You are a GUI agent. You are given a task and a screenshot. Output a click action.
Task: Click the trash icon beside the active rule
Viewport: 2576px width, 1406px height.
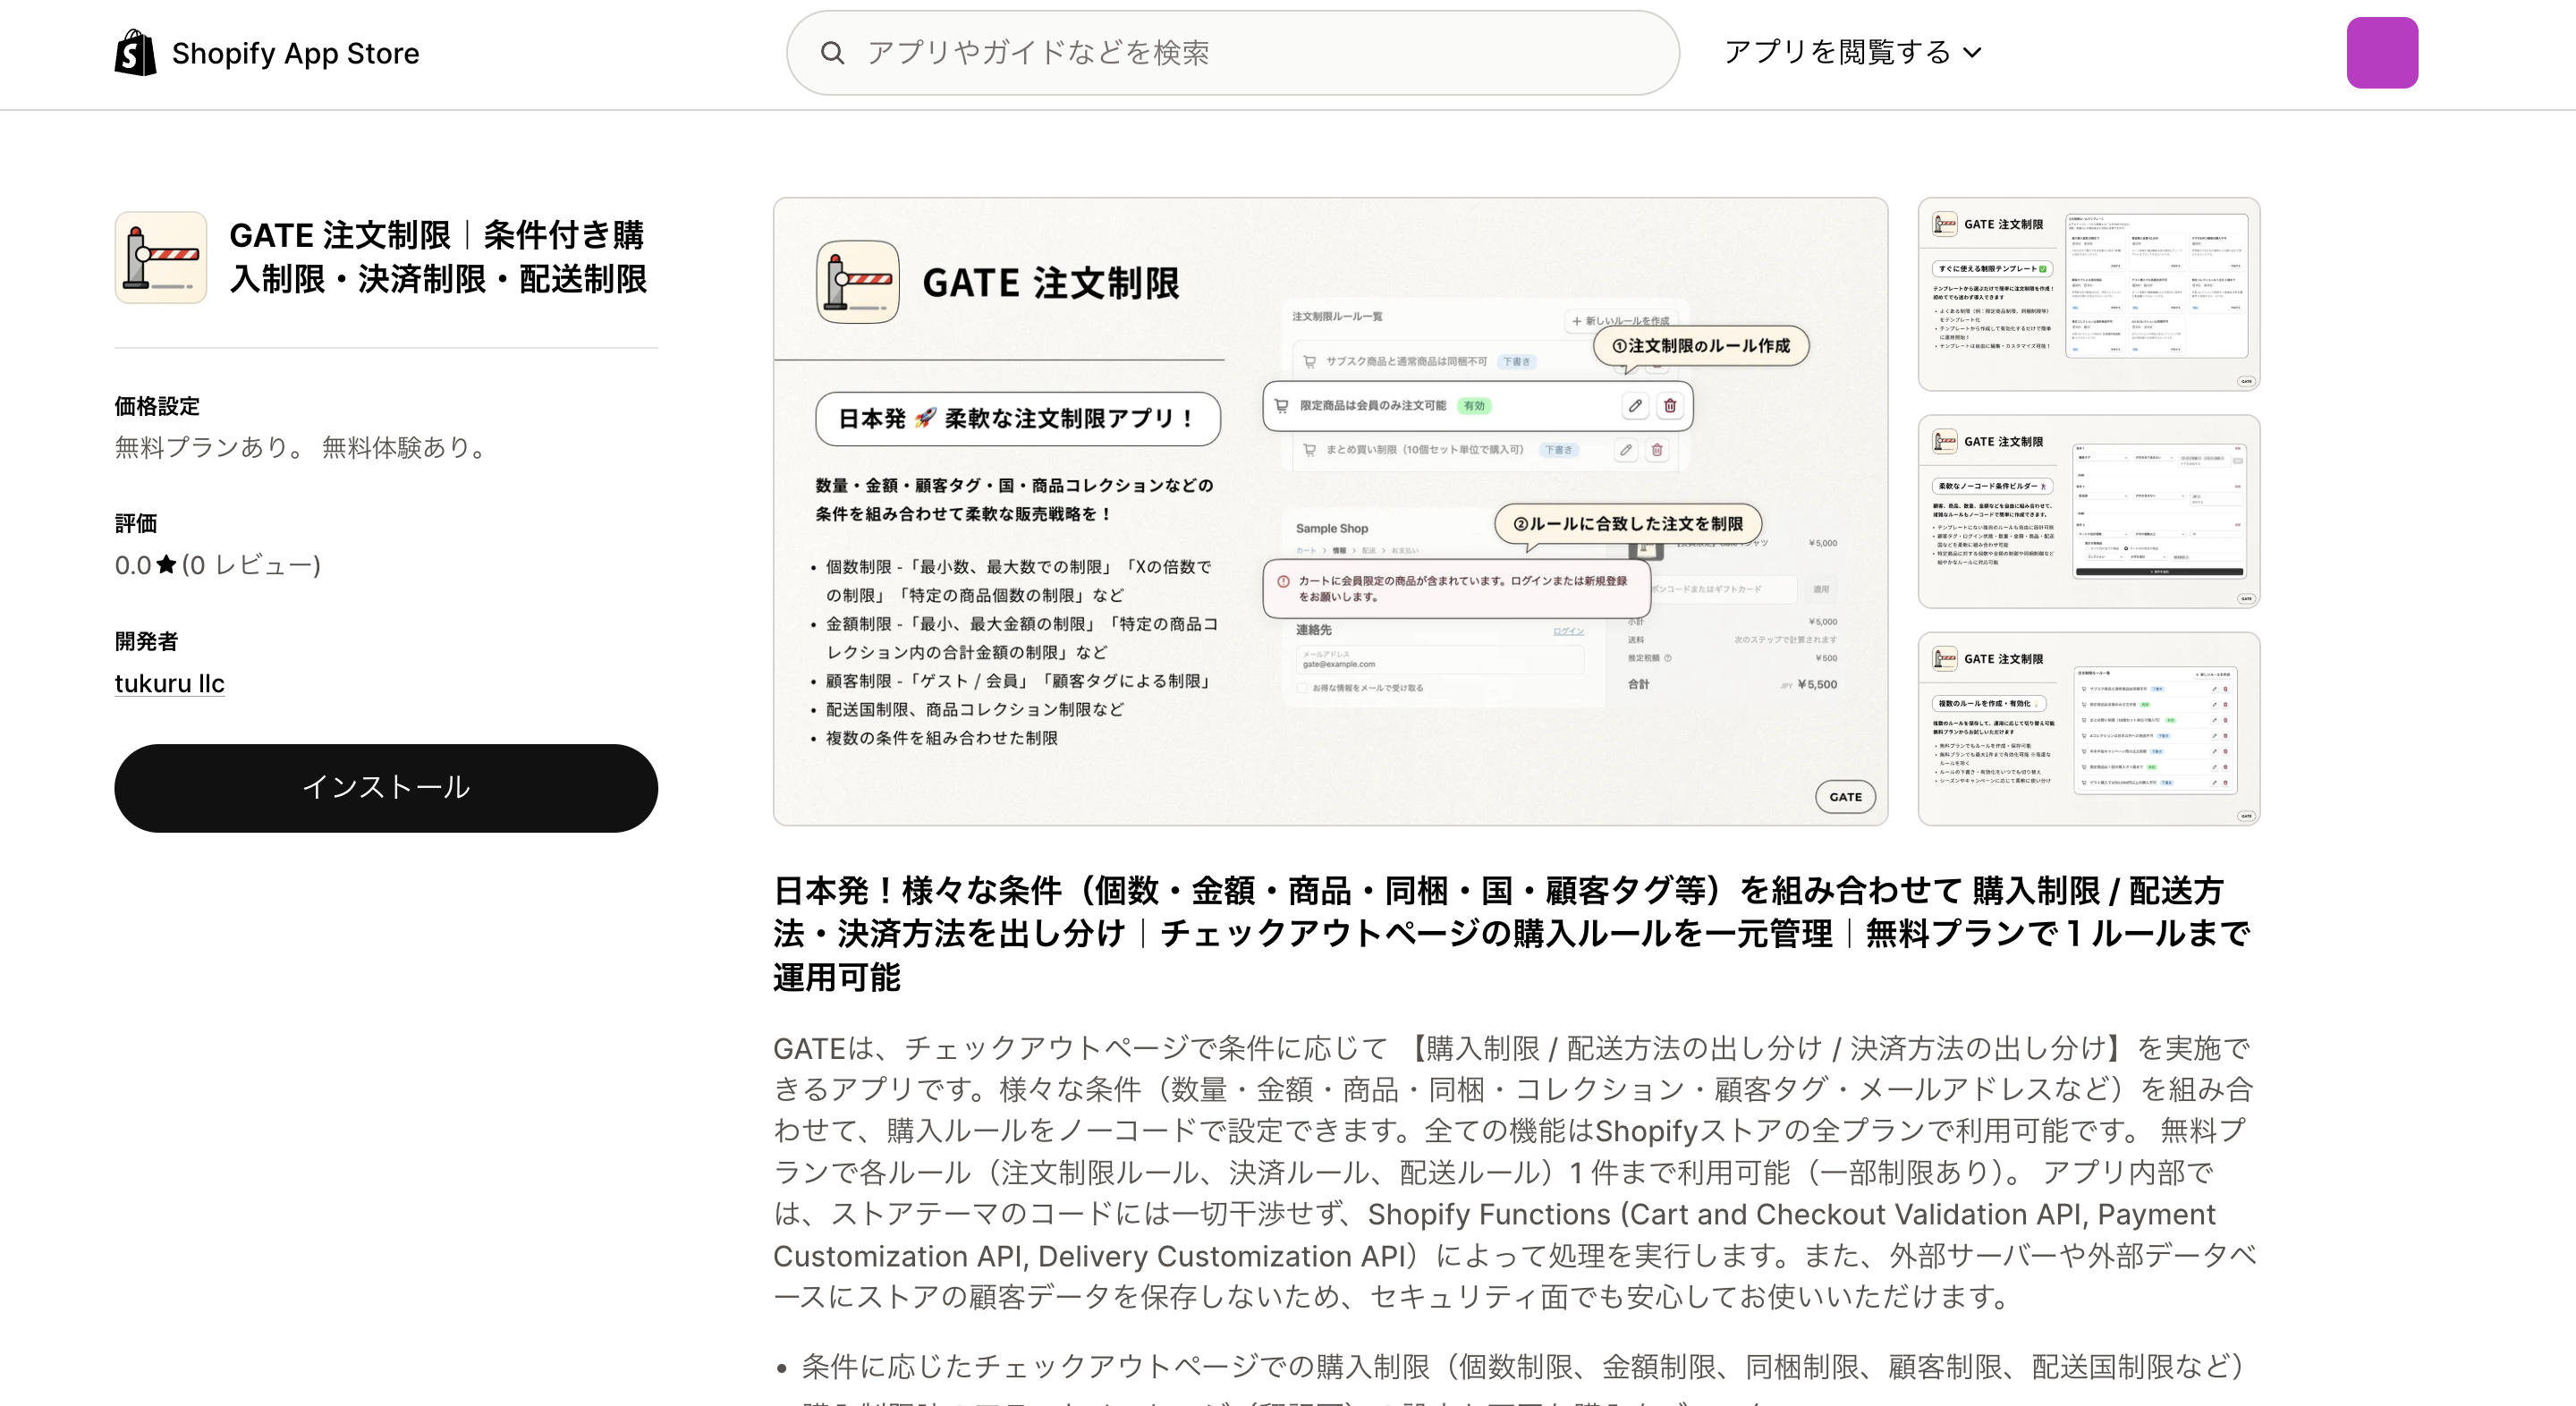pyautogui.click(x=1670, y=406)
